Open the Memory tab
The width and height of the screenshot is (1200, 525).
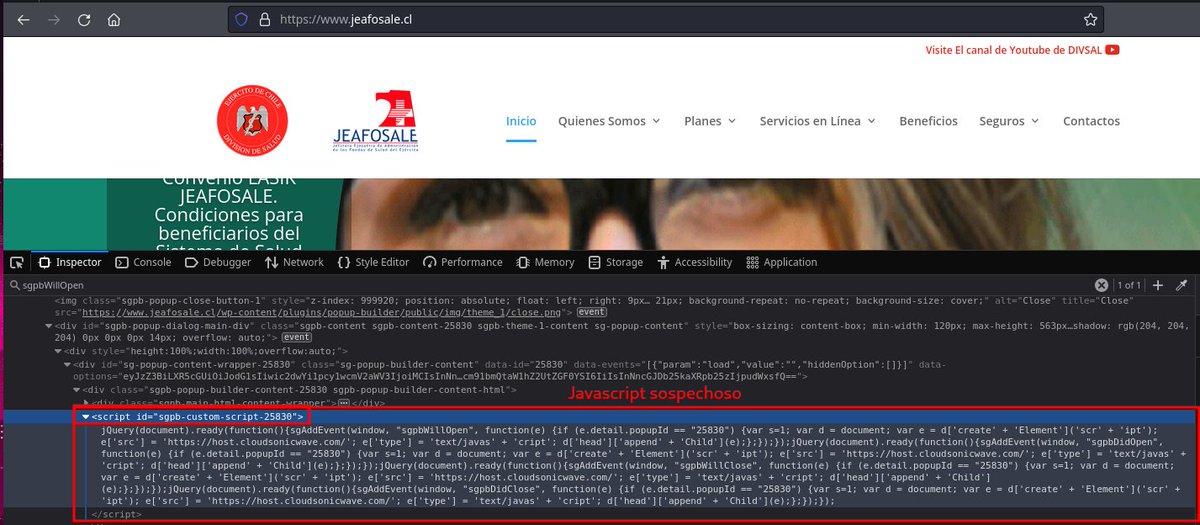(x=546, y=262)
